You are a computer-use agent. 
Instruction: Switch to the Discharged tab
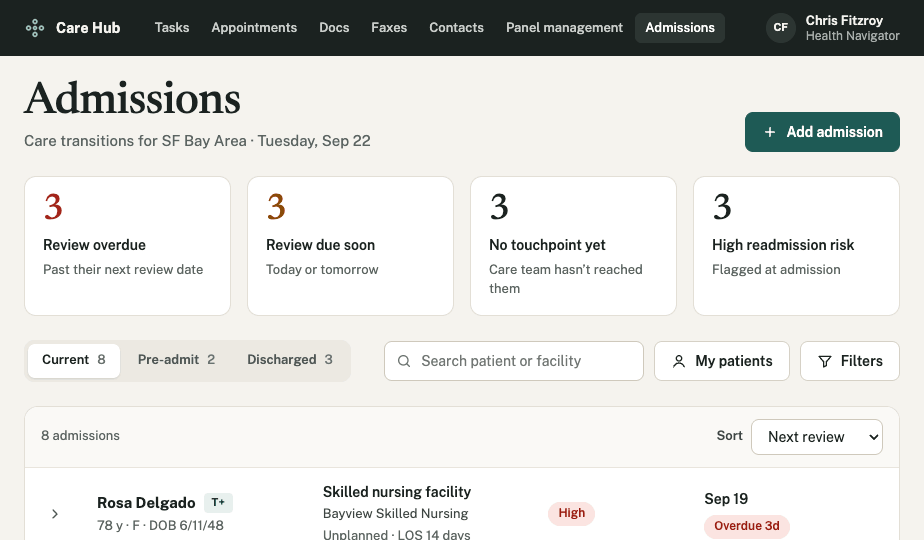point(289,360)
